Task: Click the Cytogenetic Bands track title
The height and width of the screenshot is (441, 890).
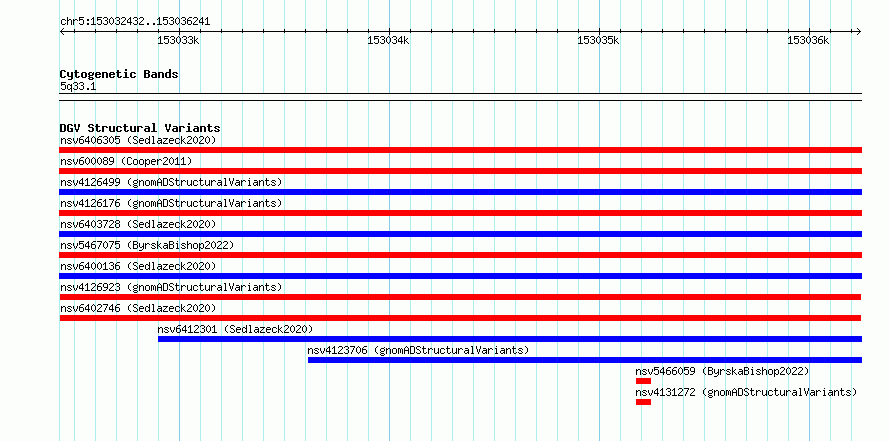Action: click(119, 74)
